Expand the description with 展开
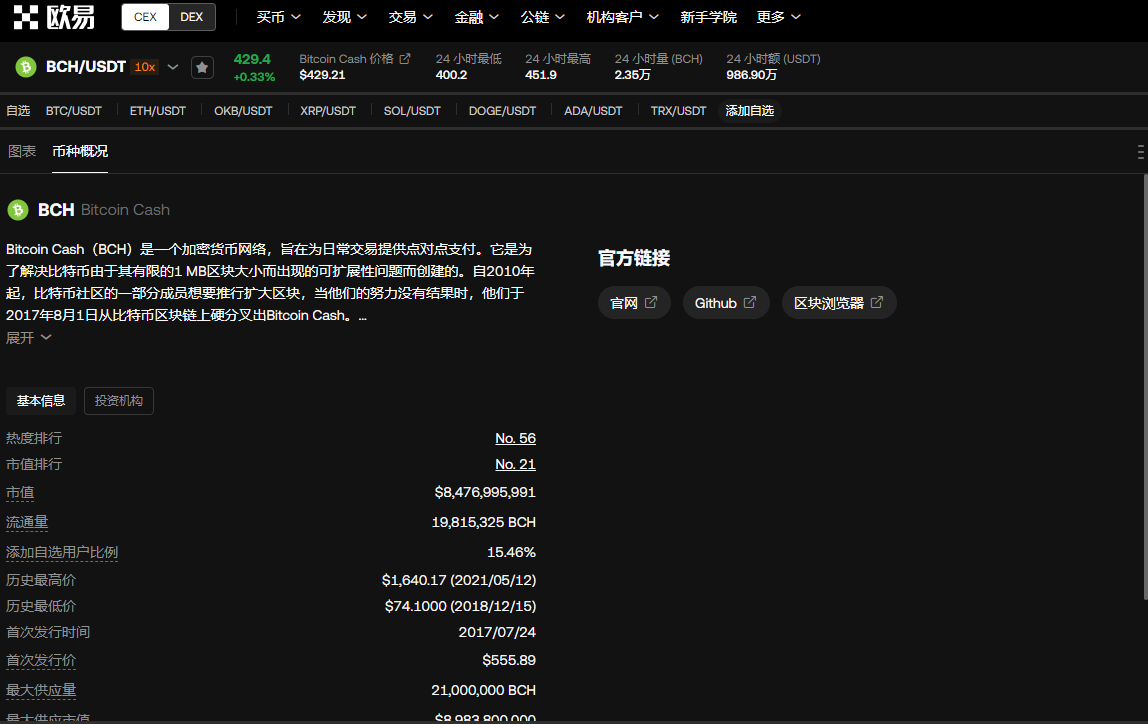Screen dimensions: 1148x724 pyautogui.click(x=29, y=337)
